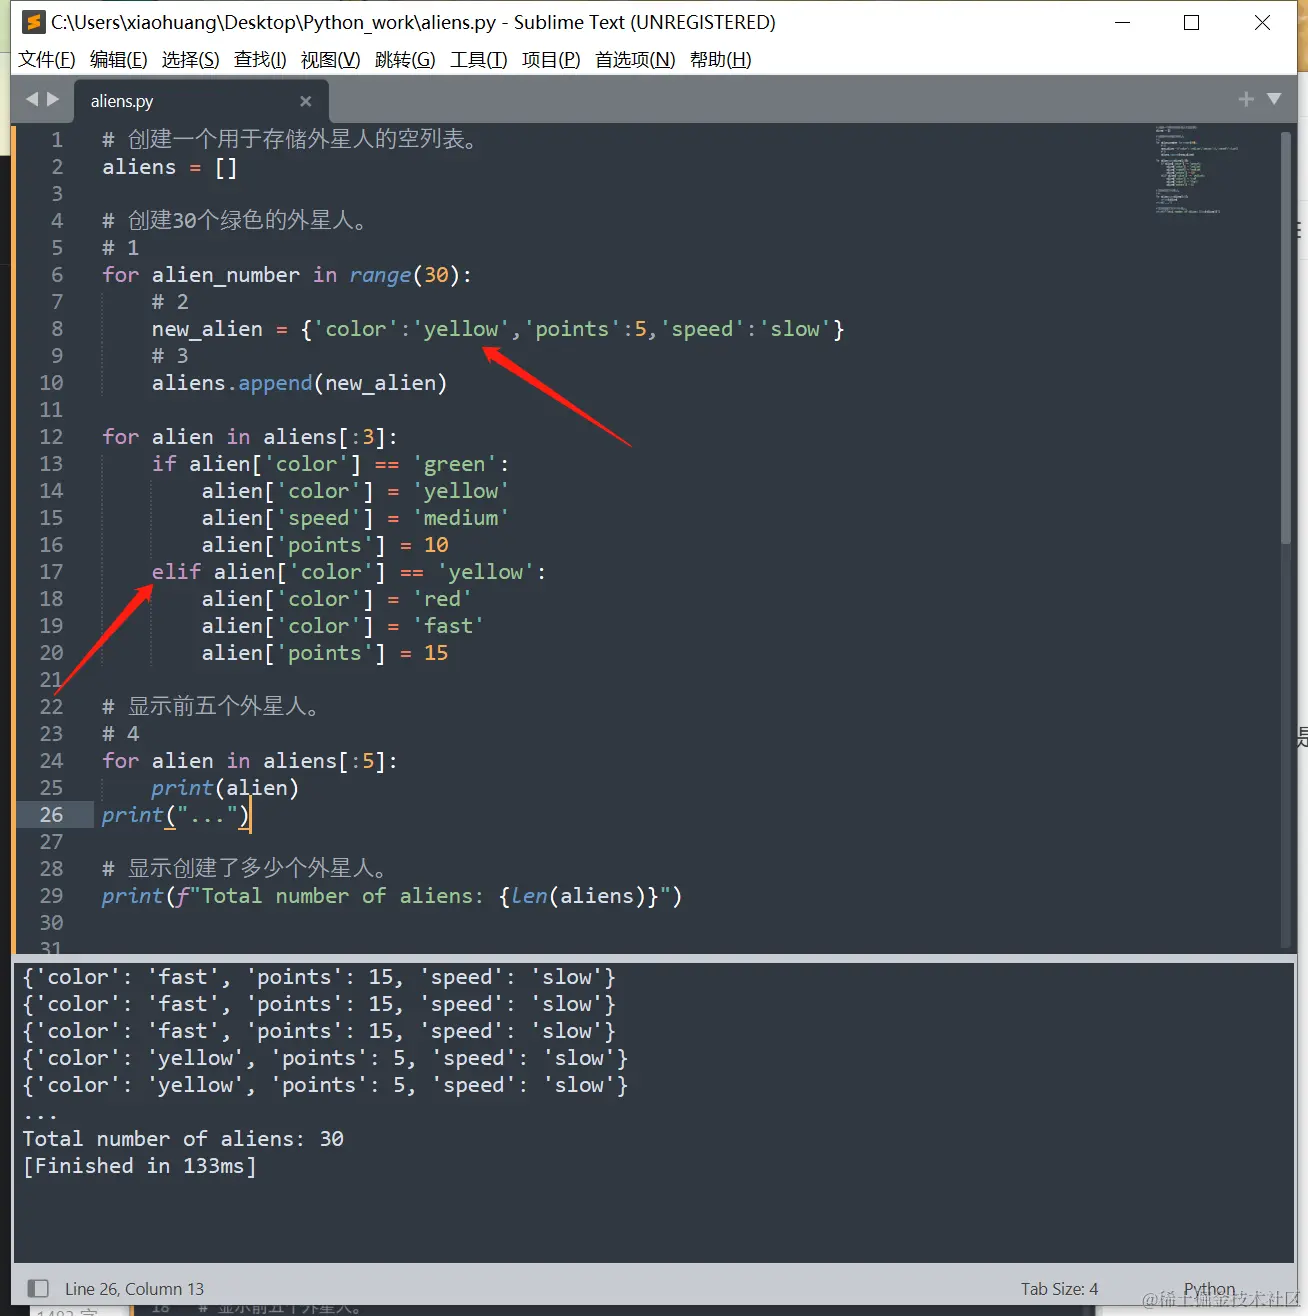Image resolution: width=1308 pixels, height=1316 pixels.
Task: Go to previous tab with left arrow
Action: pyautogui.click(x=32, y=99)
